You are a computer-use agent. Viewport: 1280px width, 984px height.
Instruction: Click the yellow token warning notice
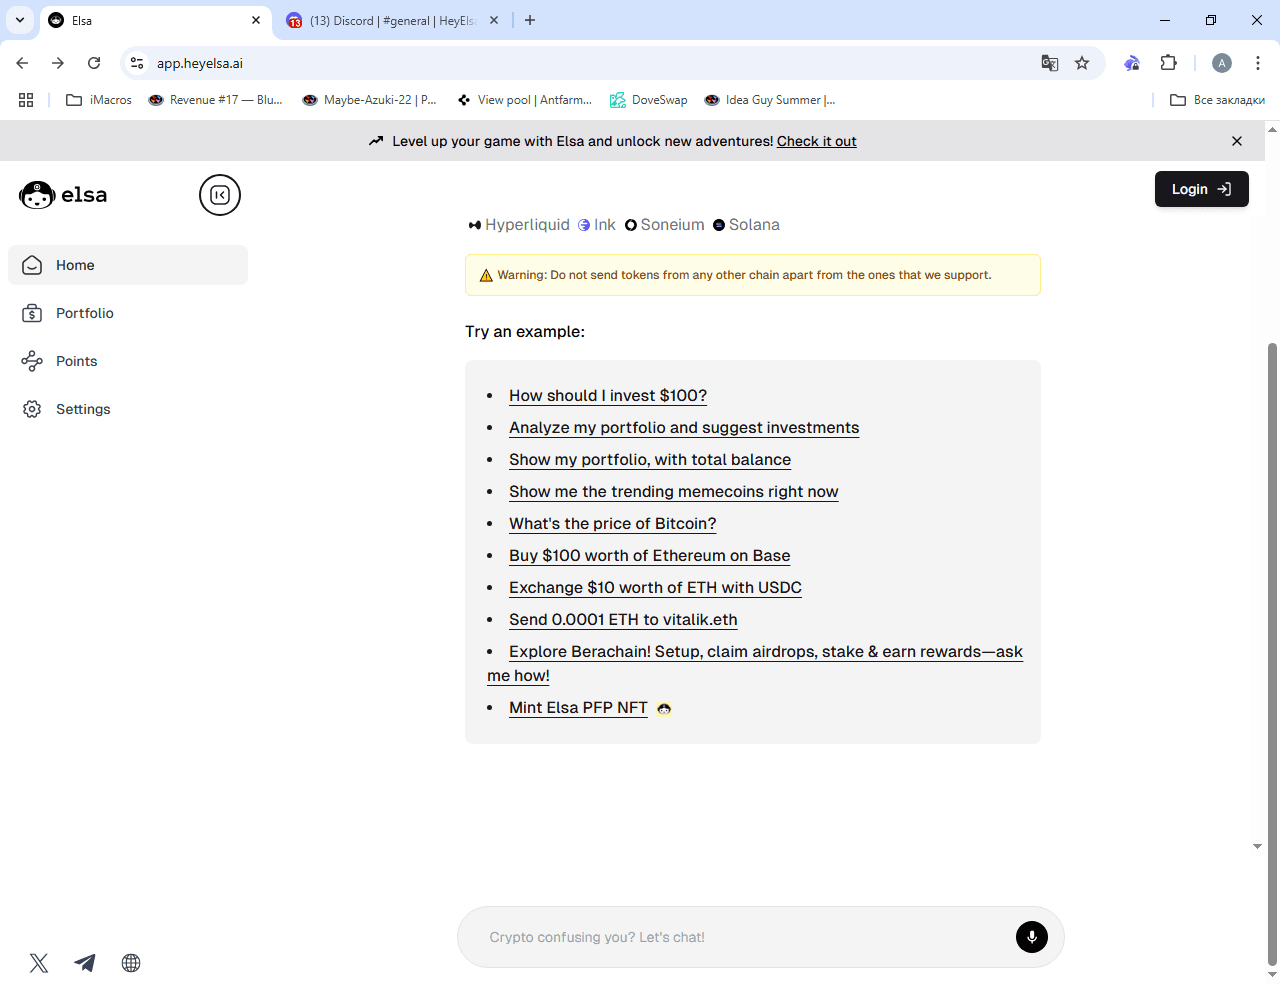pyautogui.click(x=753, y=275)
